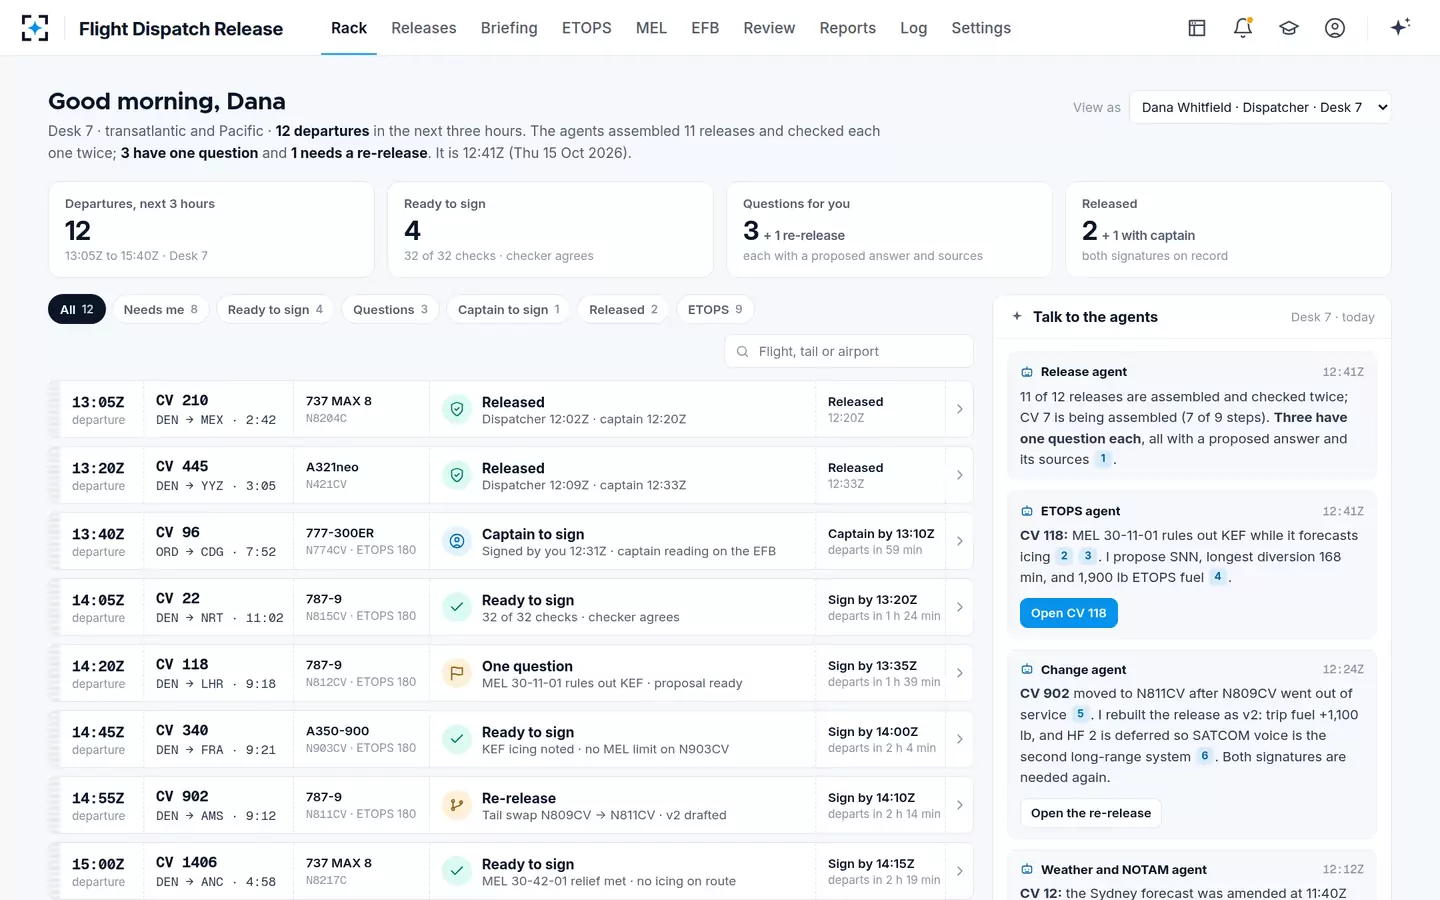Filter list by Ready to sign
1440x900 pixels.
click(275, 309)
